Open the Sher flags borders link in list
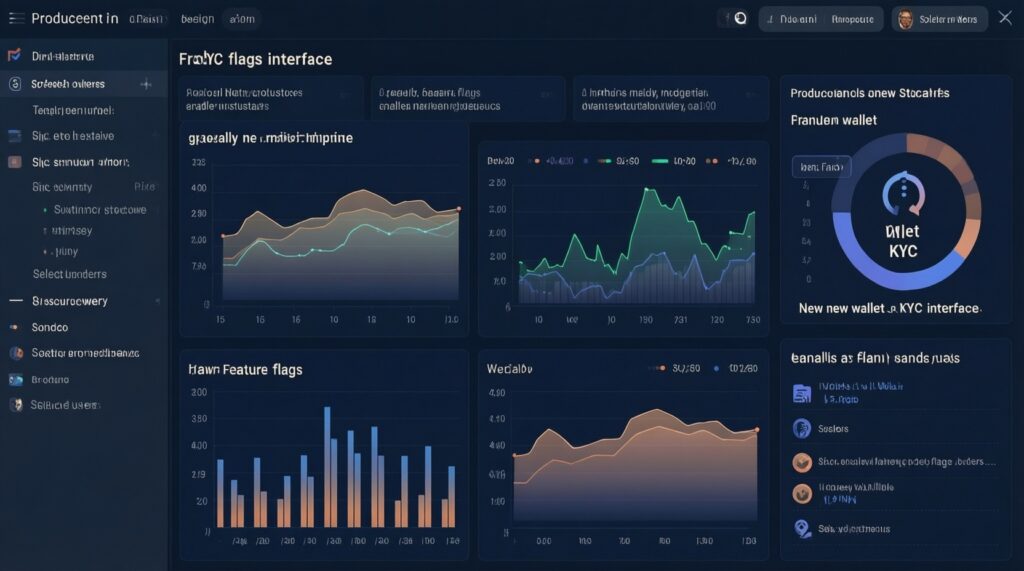The width and height of the screenshot is (1024, 571). (906, 462)
